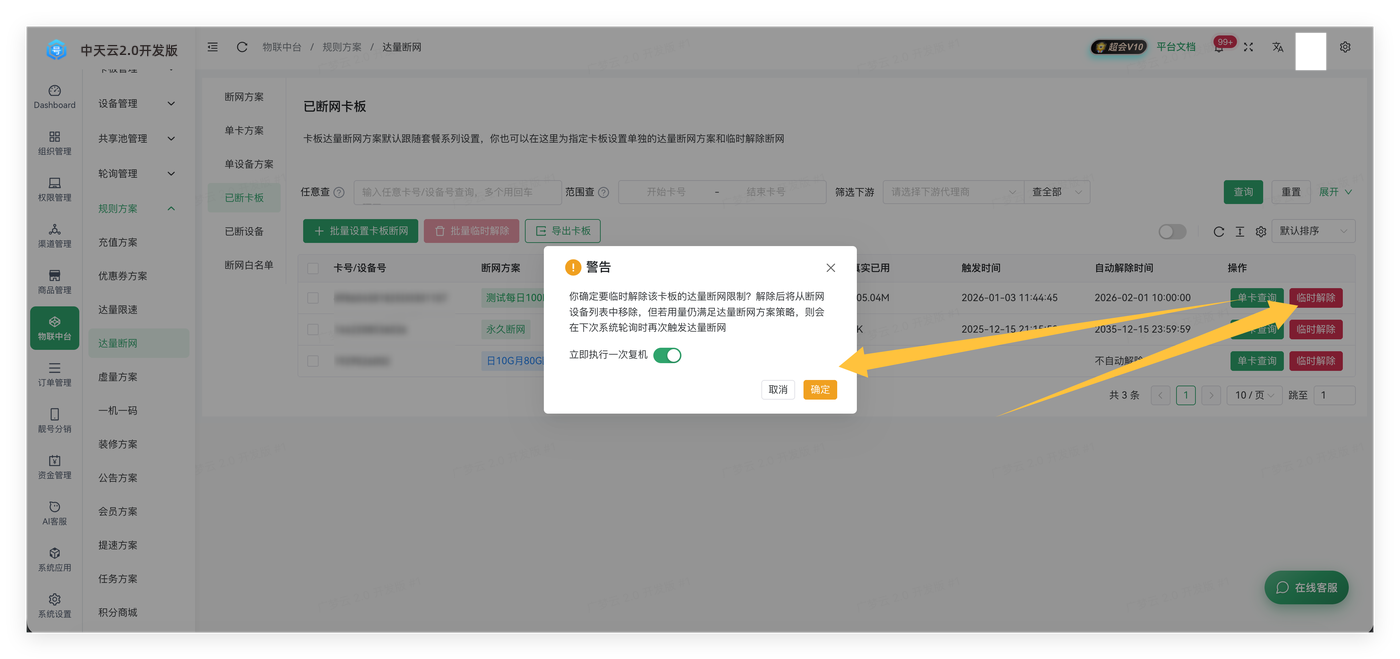Open header settings gear icon
This screenshot has height=659, width=1400.
1345,47
